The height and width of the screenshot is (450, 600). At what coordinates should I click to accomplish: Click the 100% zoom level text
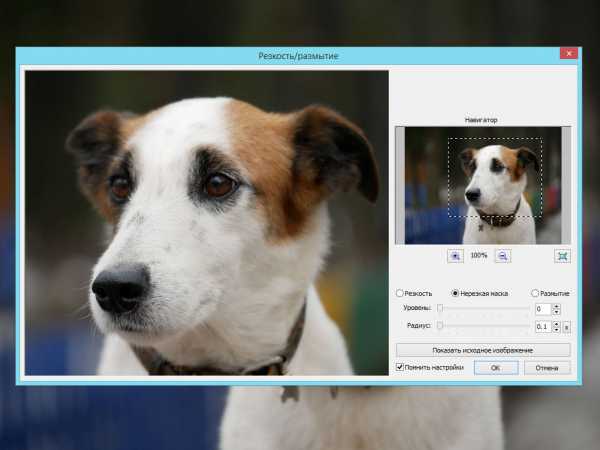pyautogui.click(x=479, y=255)
